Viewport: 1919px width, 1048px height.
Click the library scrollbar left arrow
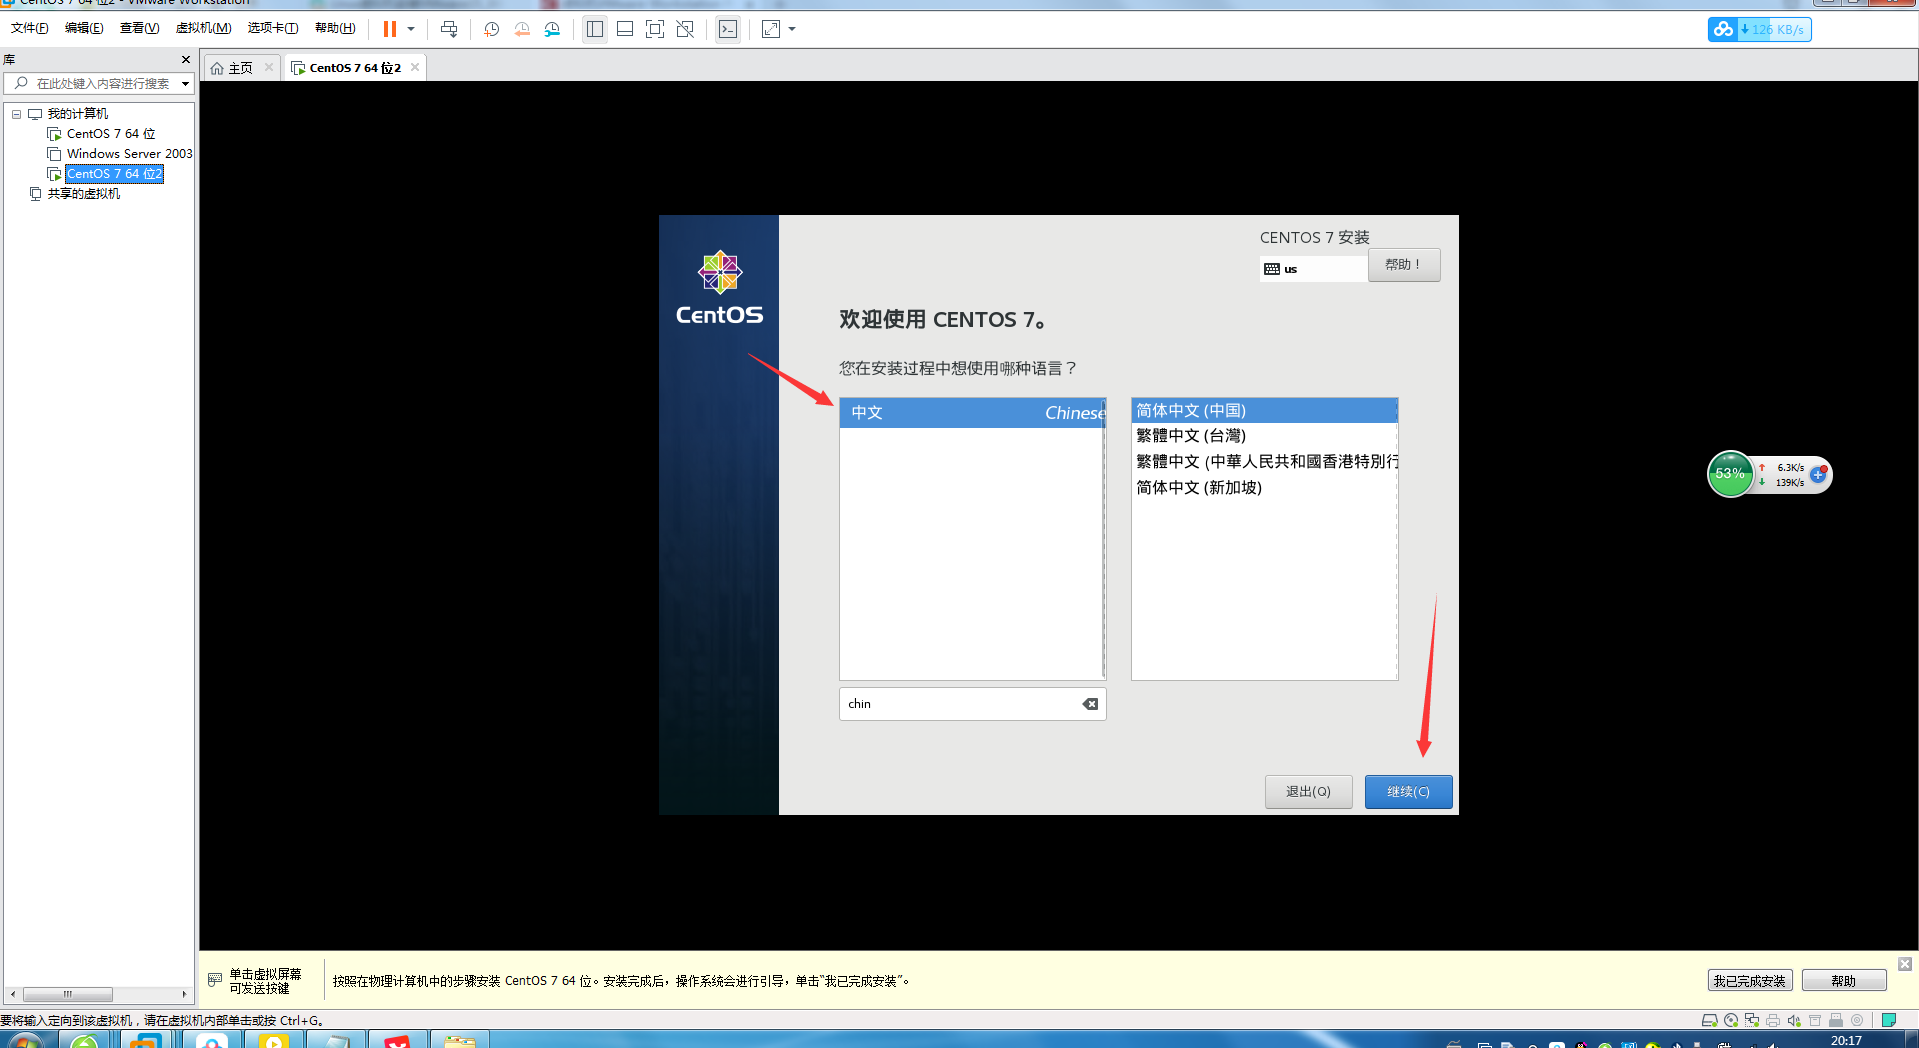(x=12, y=994)
